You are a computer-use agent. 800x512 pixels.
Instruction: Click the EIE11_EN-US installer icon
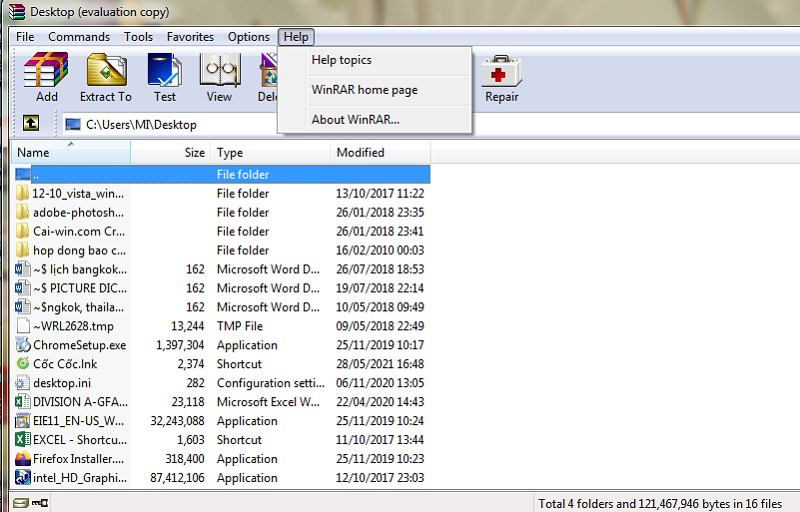(x=22, y=421)
